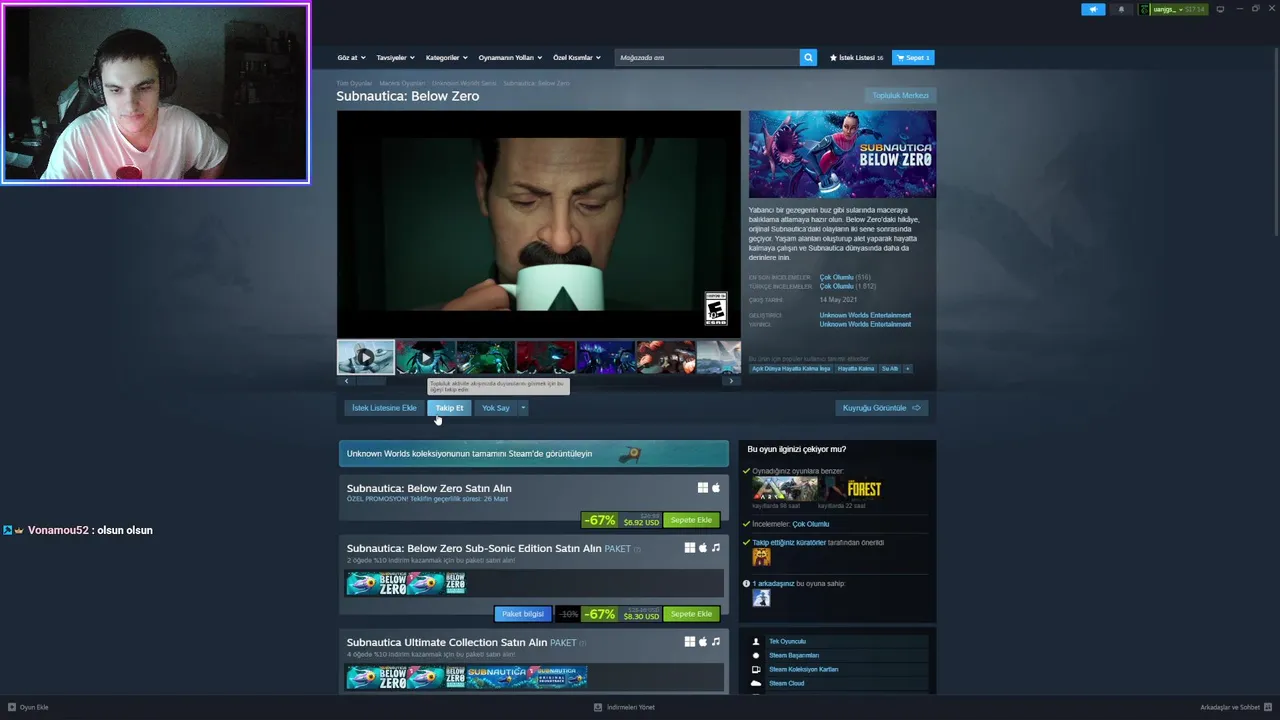Click Oyun Ekle at bottom left

28,707
